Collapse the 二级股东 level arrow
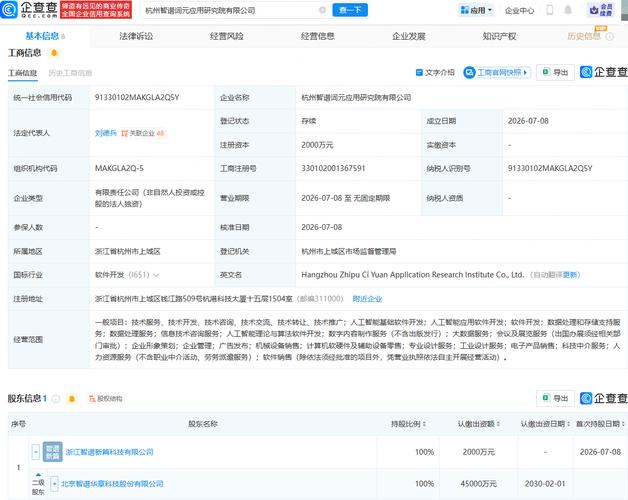628x500 pixels. pos(38,474)
